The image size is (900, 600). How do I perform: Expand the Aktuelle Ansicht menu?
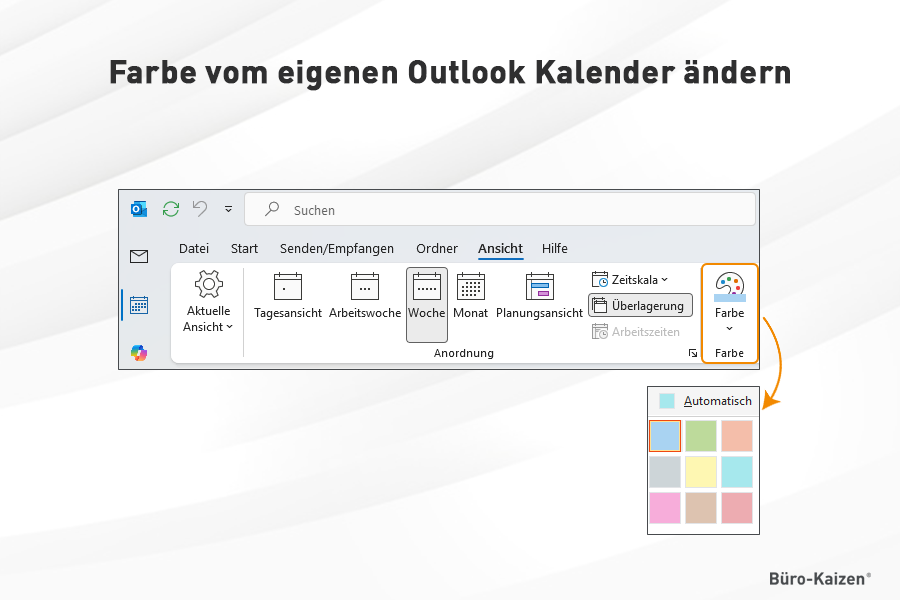pyautogui.click(x=208, y=303)
